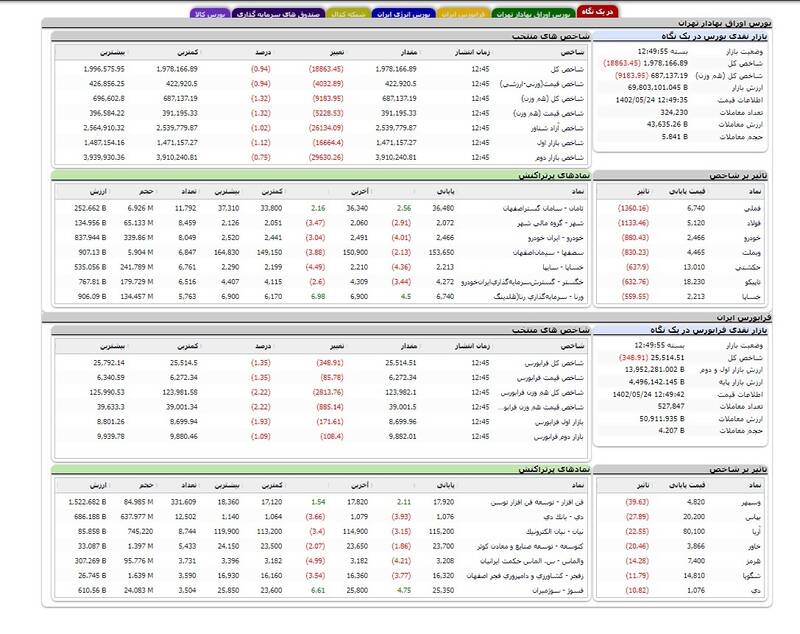Click وسپهر in the فرابورس symbols panel
This screenshot has width=800, height=634.
(x=753, y=503)
